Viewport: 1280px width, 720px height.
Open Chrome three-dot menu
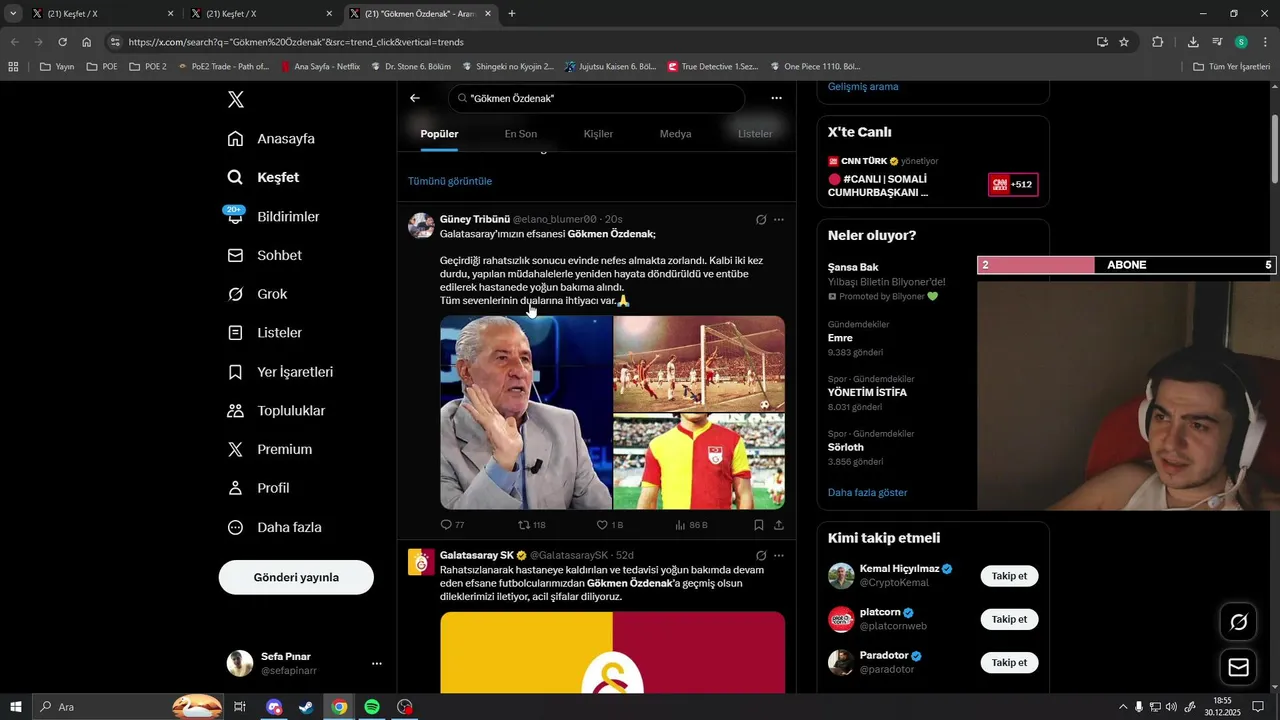tap(1265, 42)
